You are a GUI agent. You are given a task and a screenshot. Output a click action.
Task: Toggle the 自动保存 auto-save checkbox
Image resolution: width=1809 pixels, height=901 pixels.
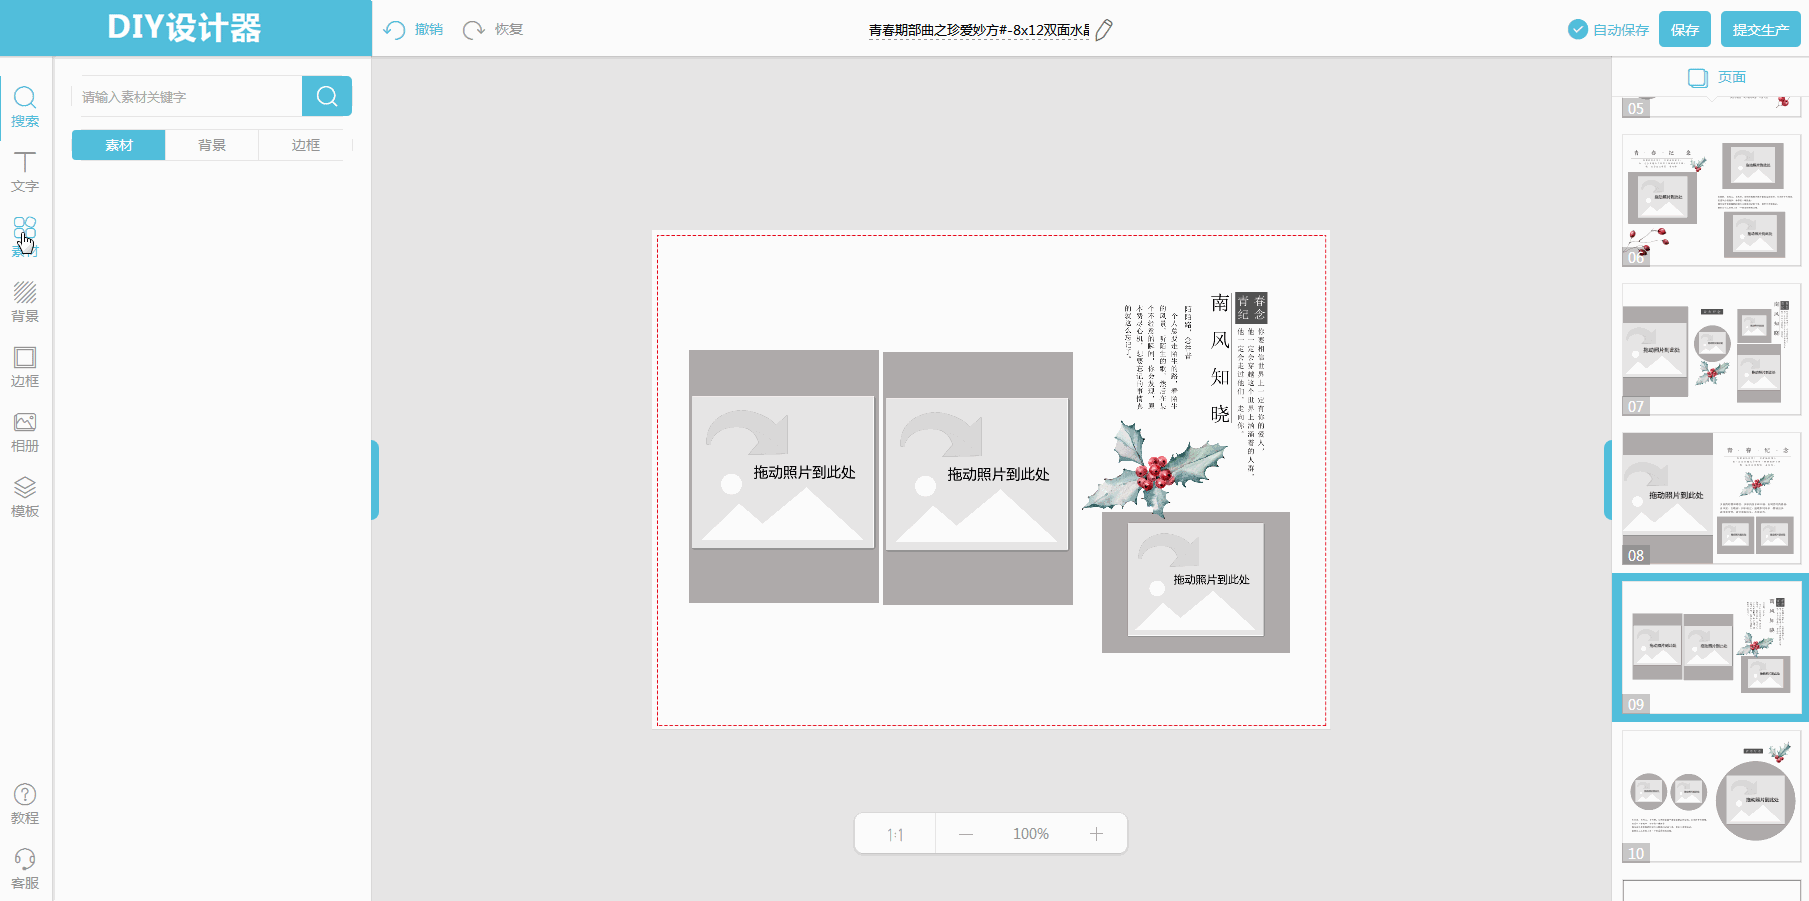coord(1578,30)
